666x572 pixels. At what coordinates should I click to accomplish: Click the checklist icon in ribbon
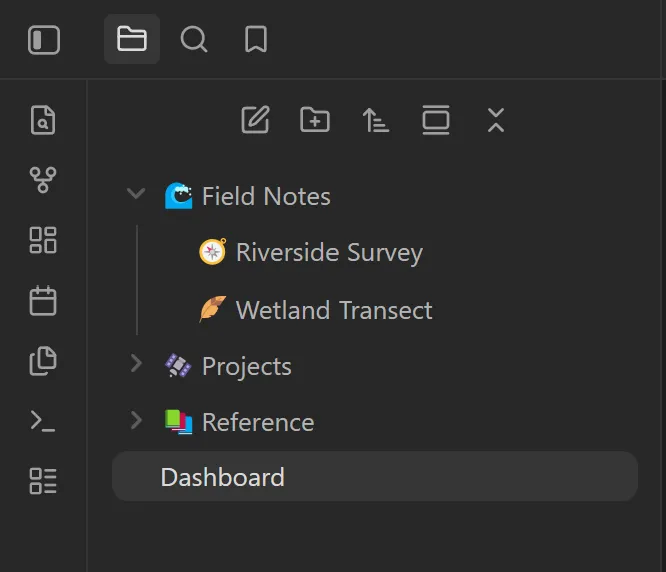[43, 481]
